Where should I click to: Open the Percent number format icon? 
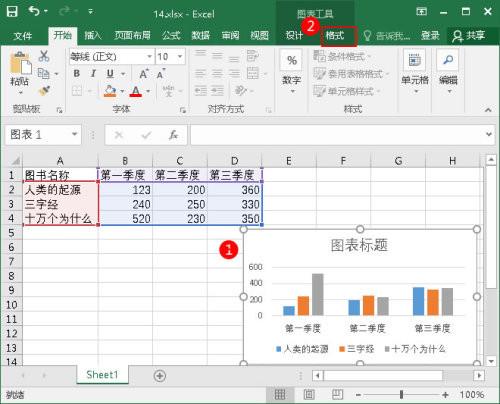291,60
